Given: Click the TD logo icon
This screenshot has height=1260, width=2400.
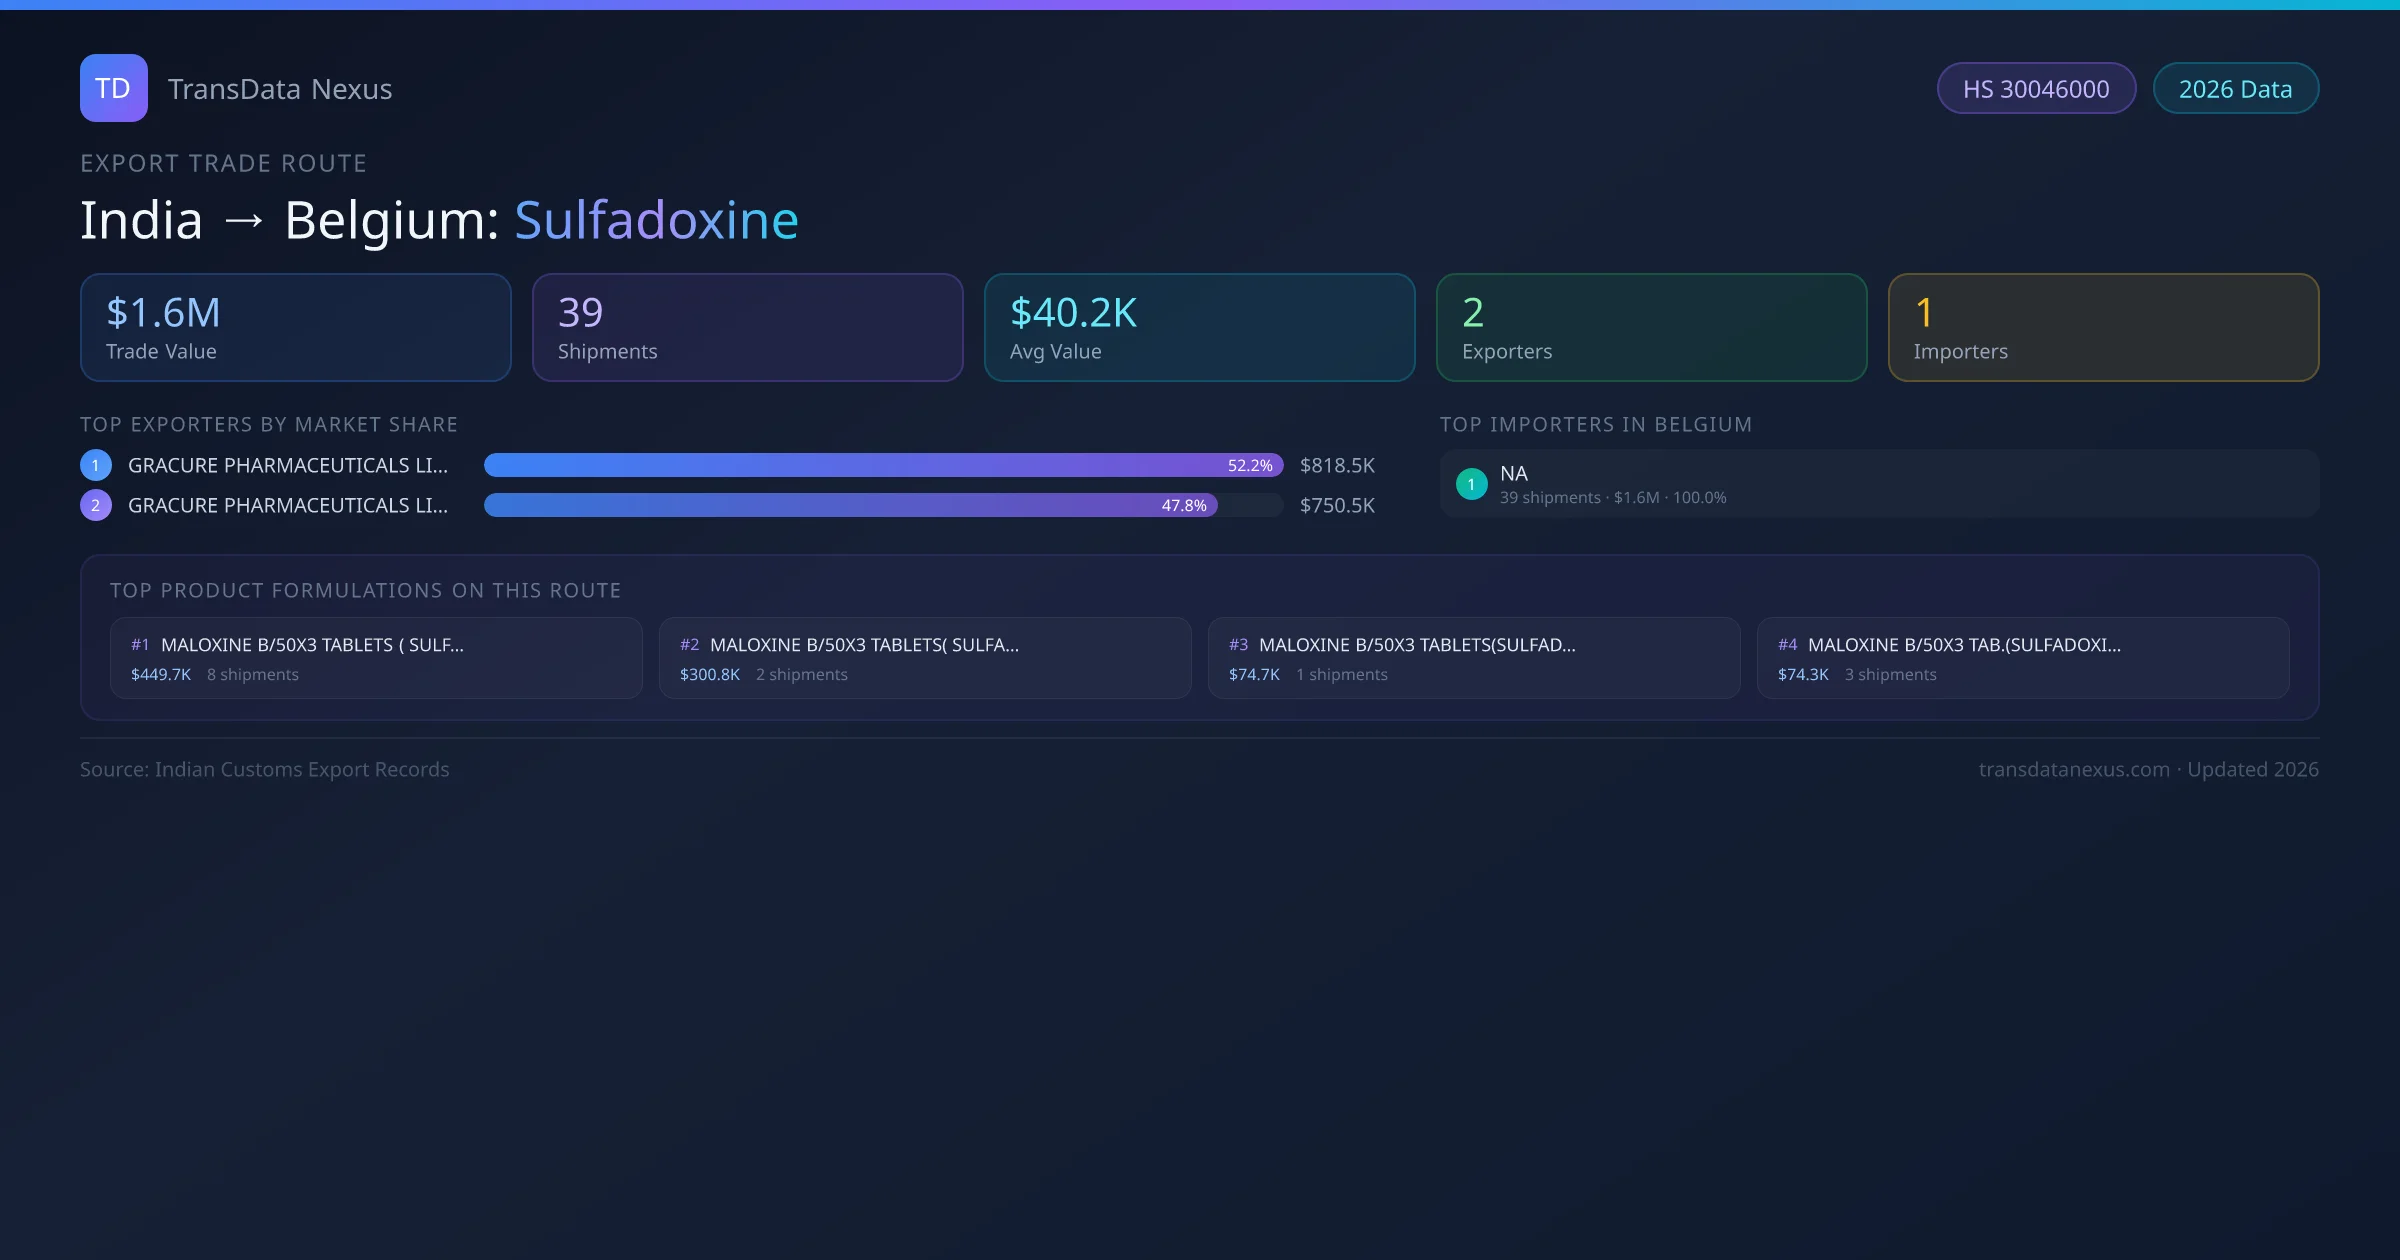Looking at the screenshot, I should click(113, 88).
